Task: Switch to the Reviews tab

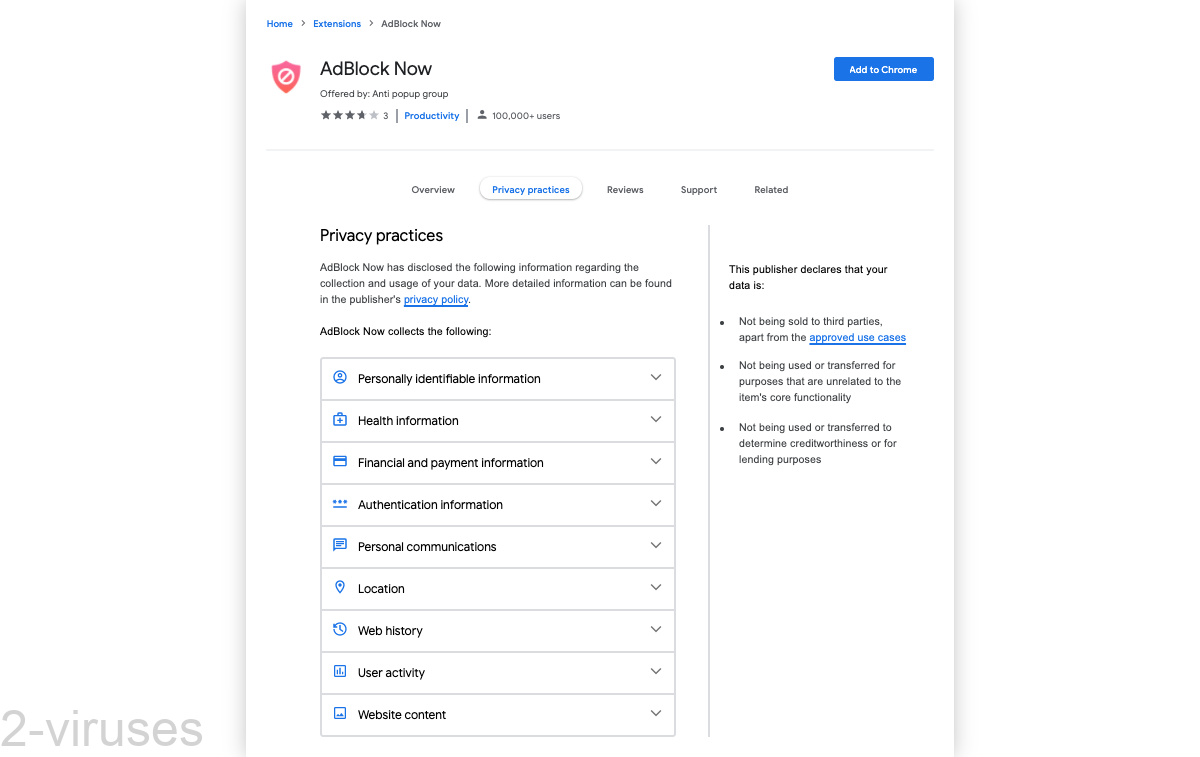Action: pos(624,189)
